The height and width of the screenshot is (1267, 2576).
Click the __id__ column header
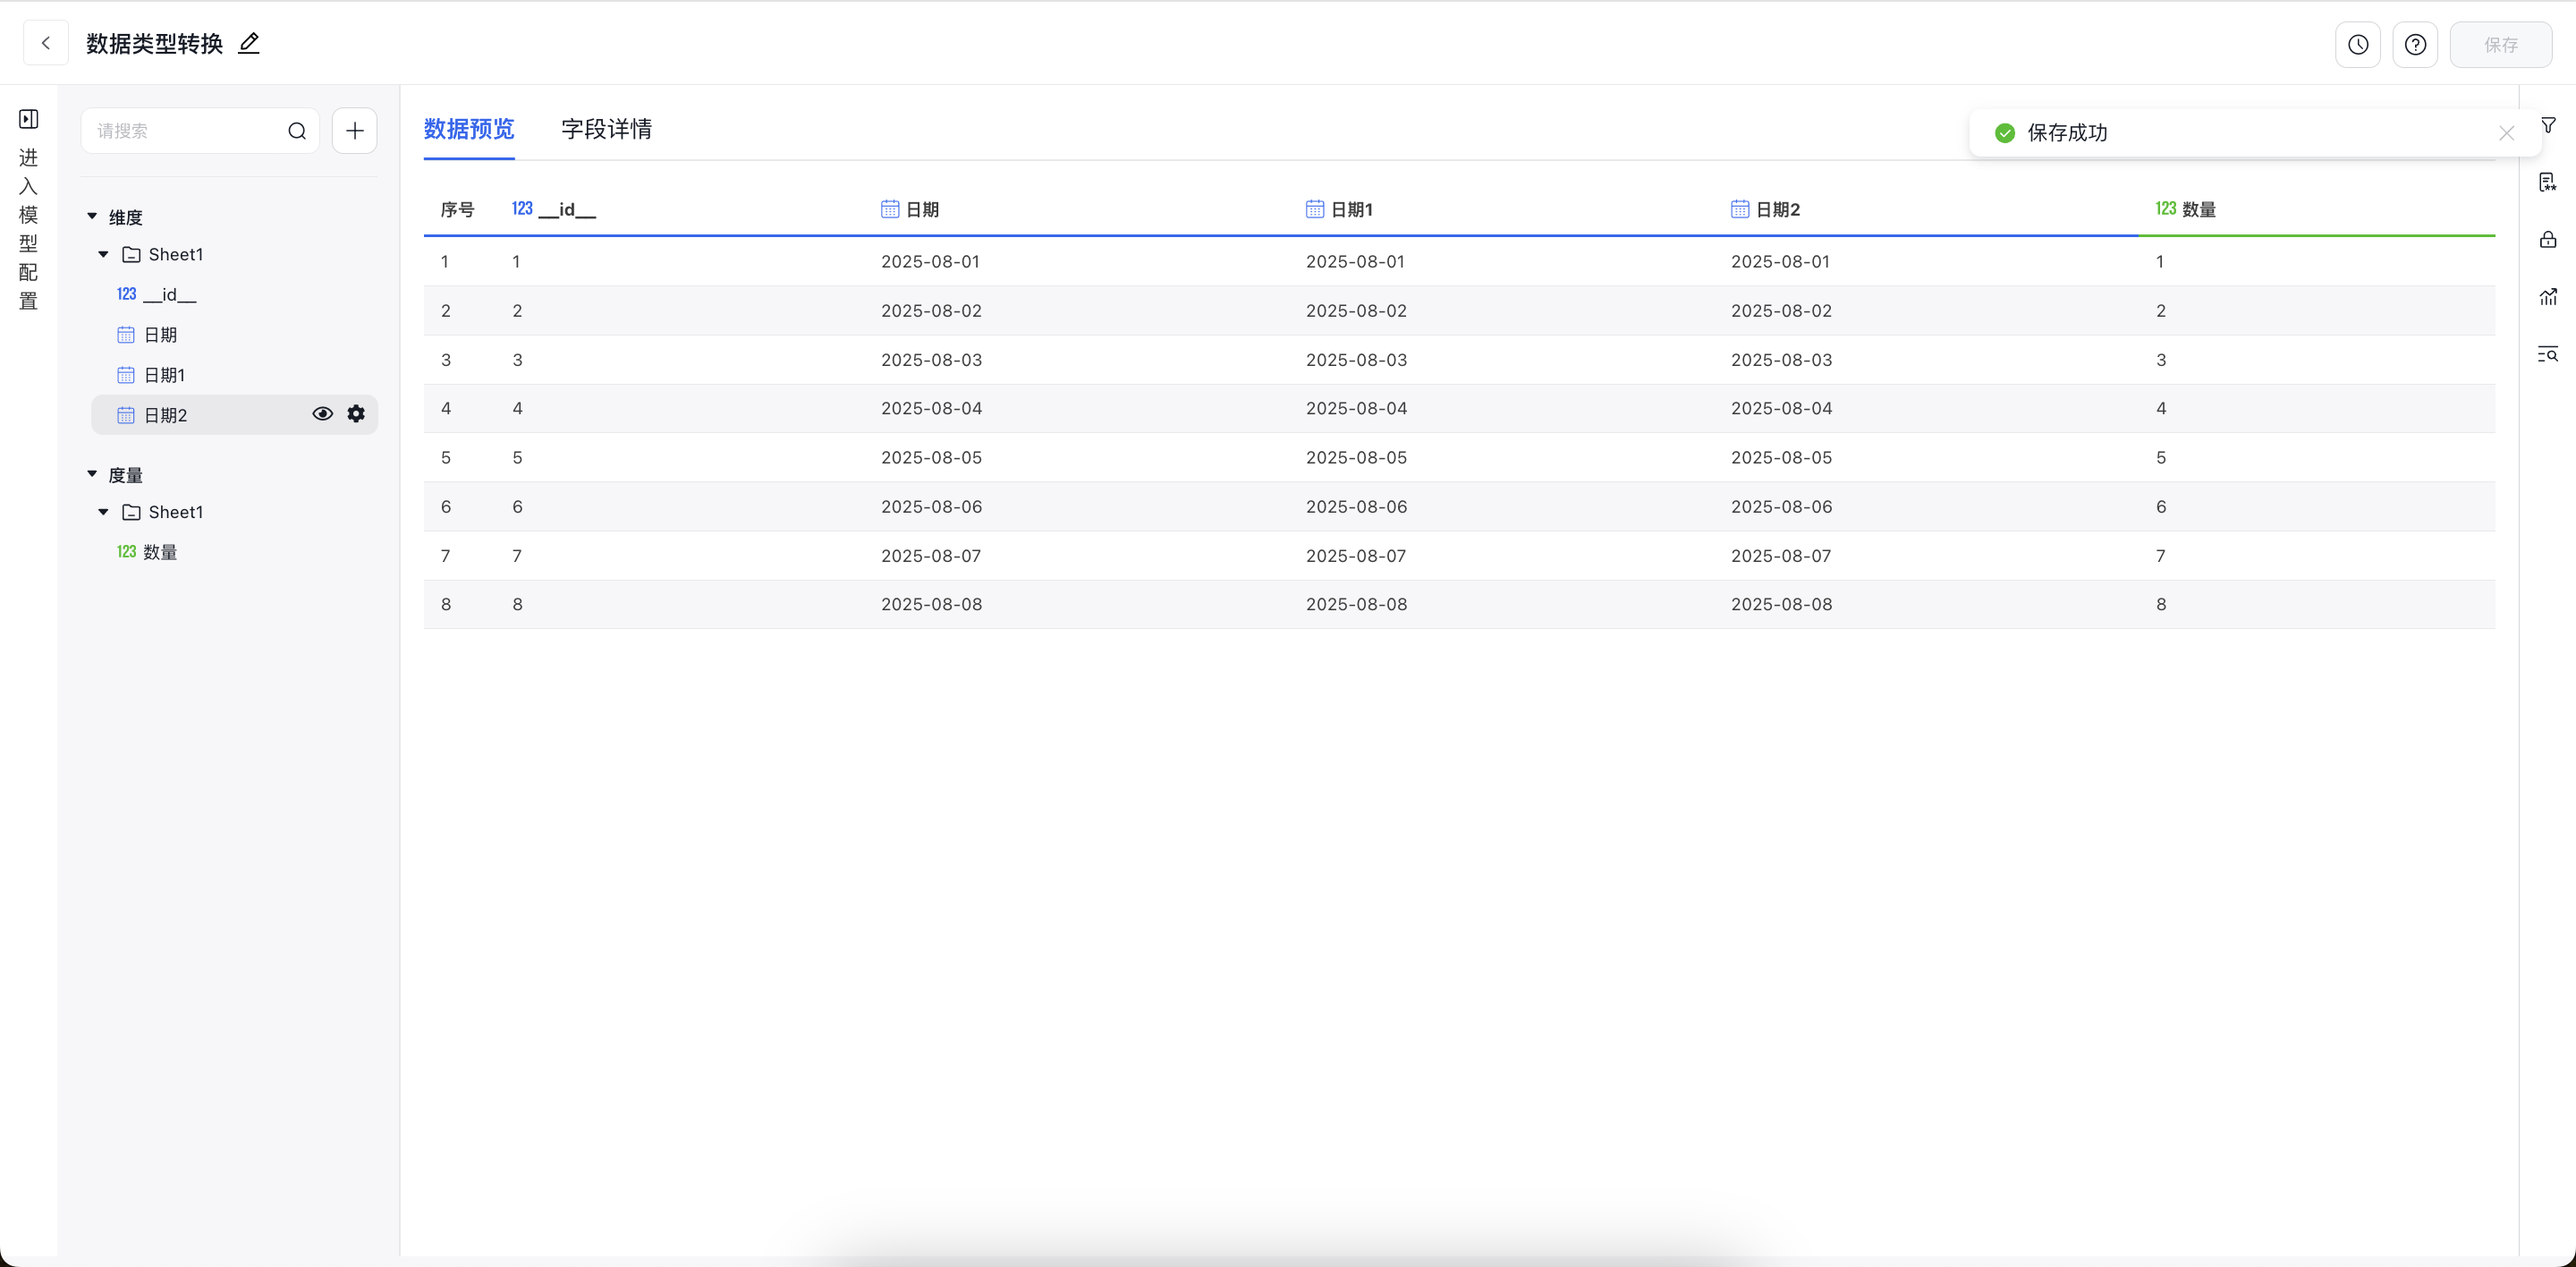click(x=567, y=209)
